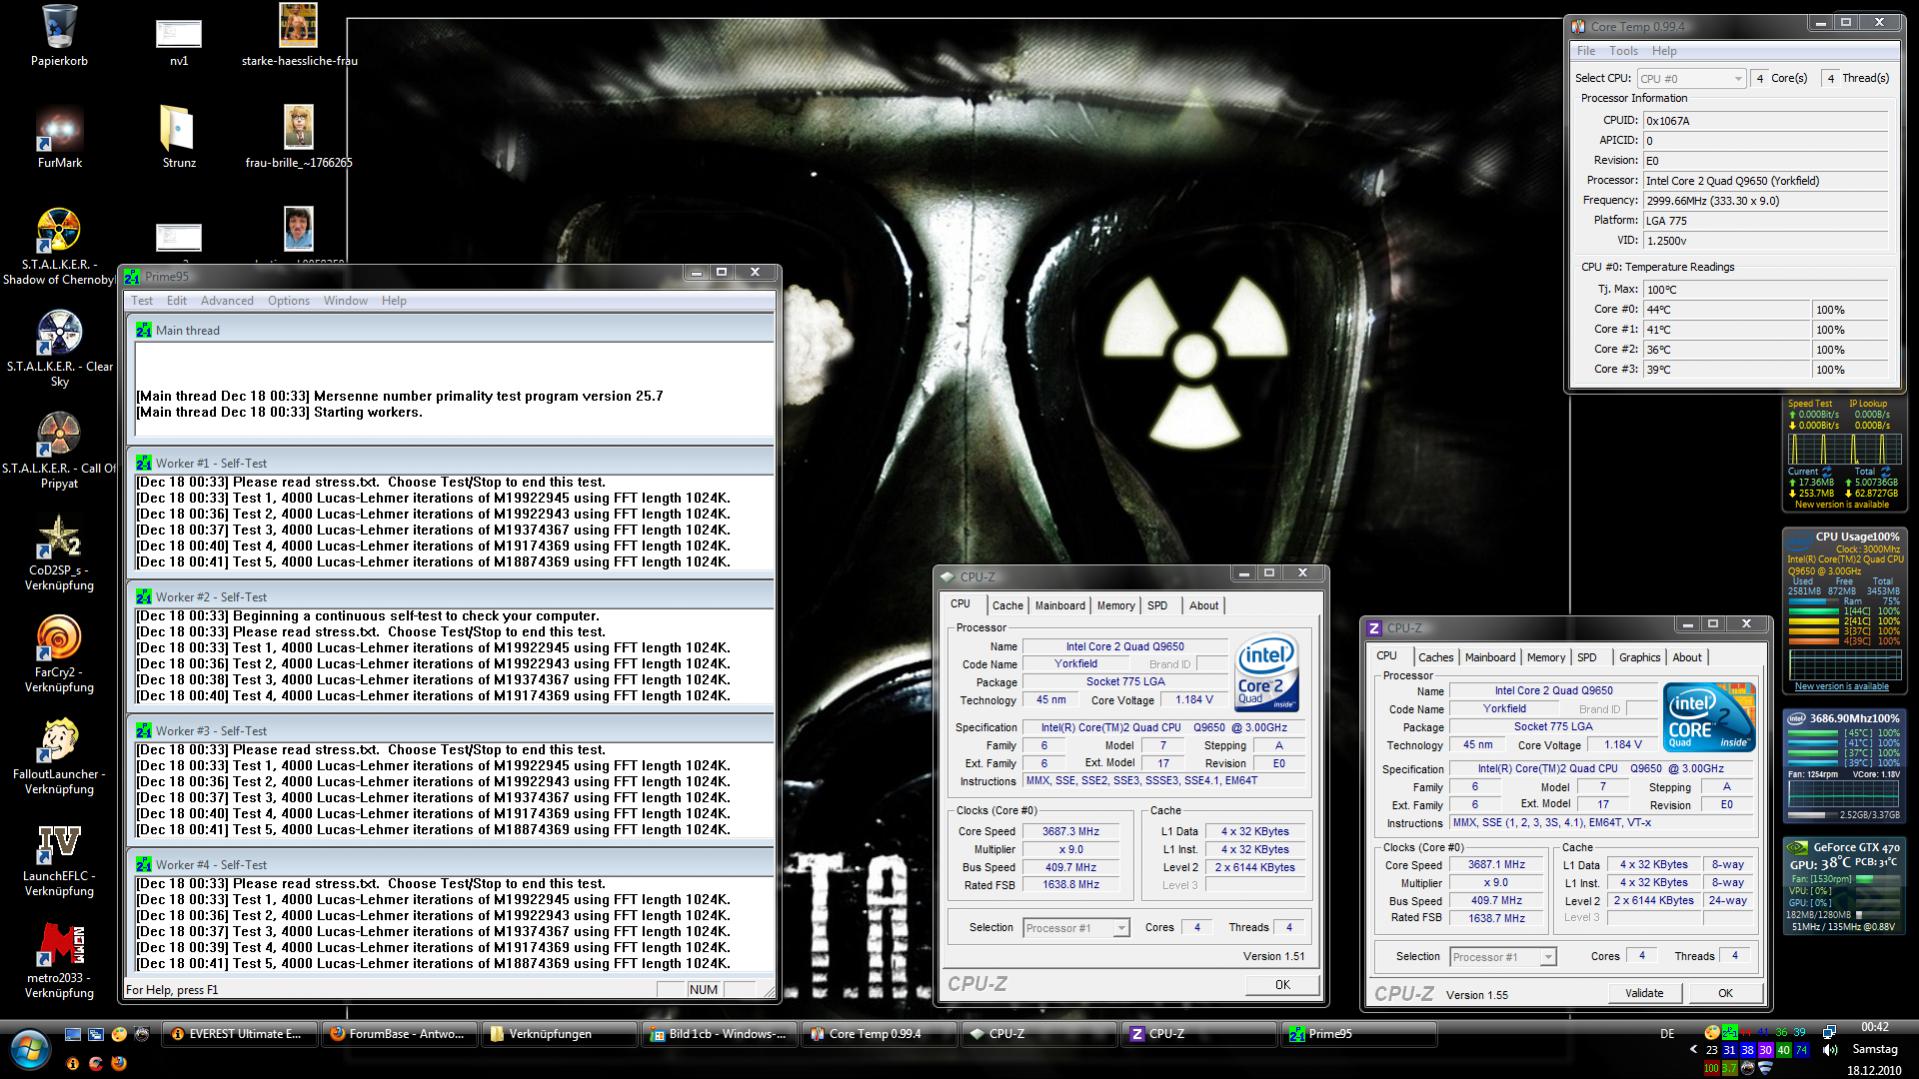Switch to Bild1cb Windows taskbar button

720,1034
